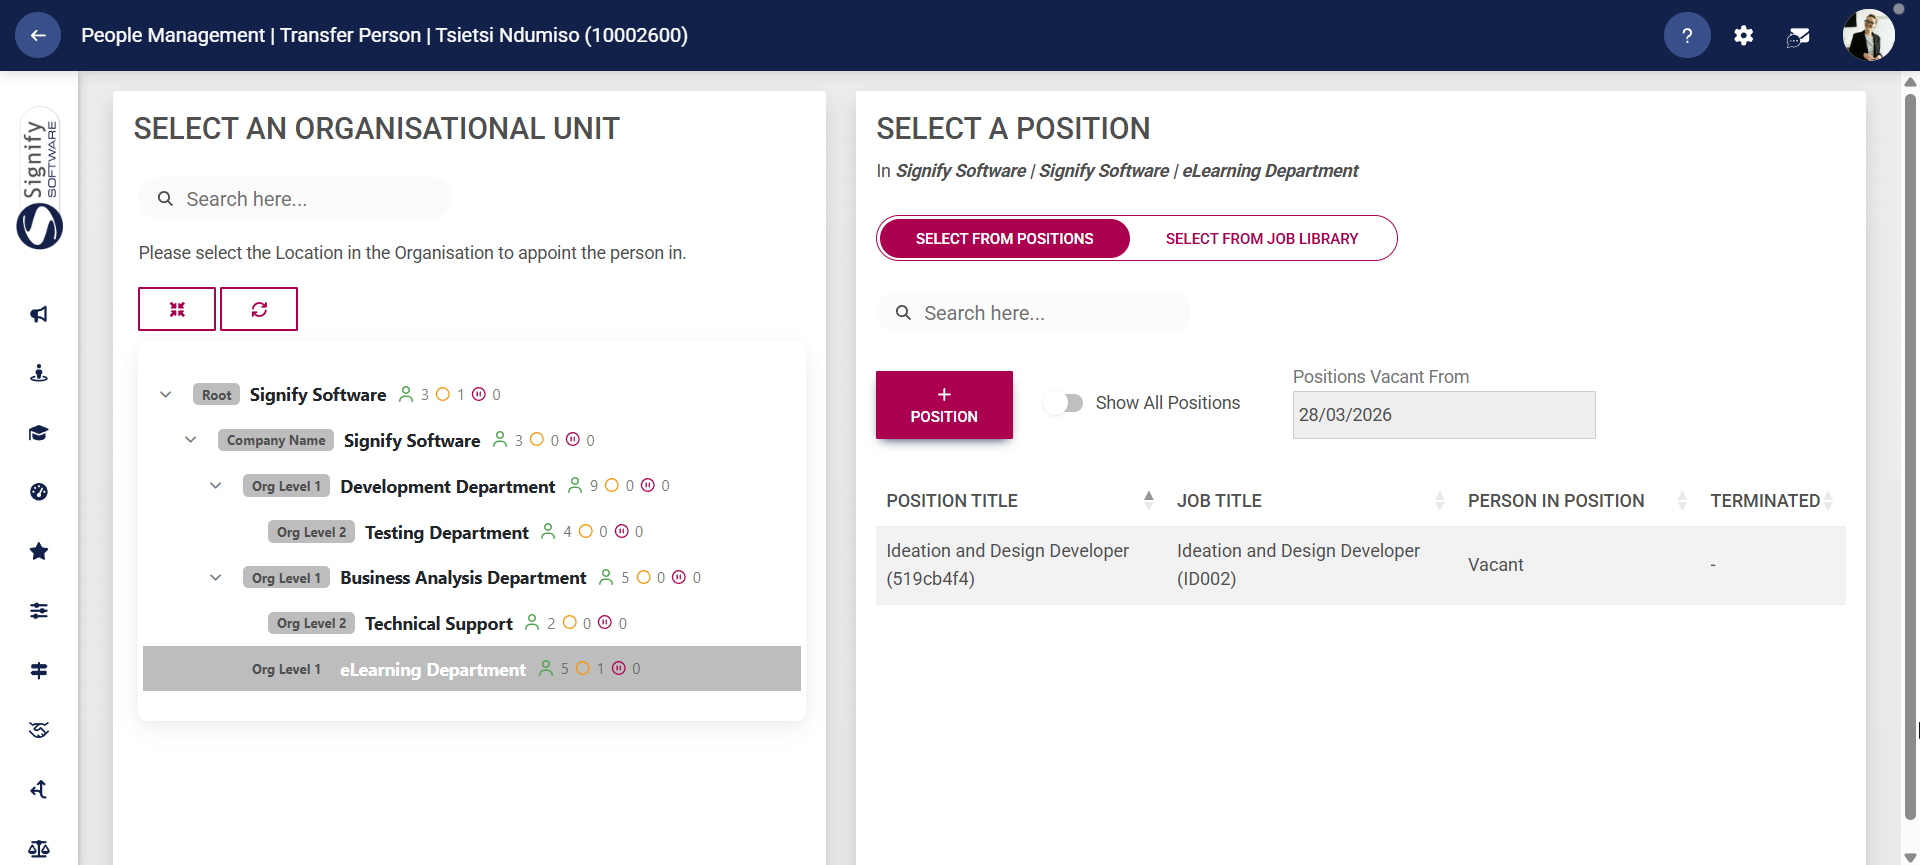The height and width of the screenshot is (865, 1920).
Task: Select Business Analysis Department unit
Action: [x=463, y=577]
